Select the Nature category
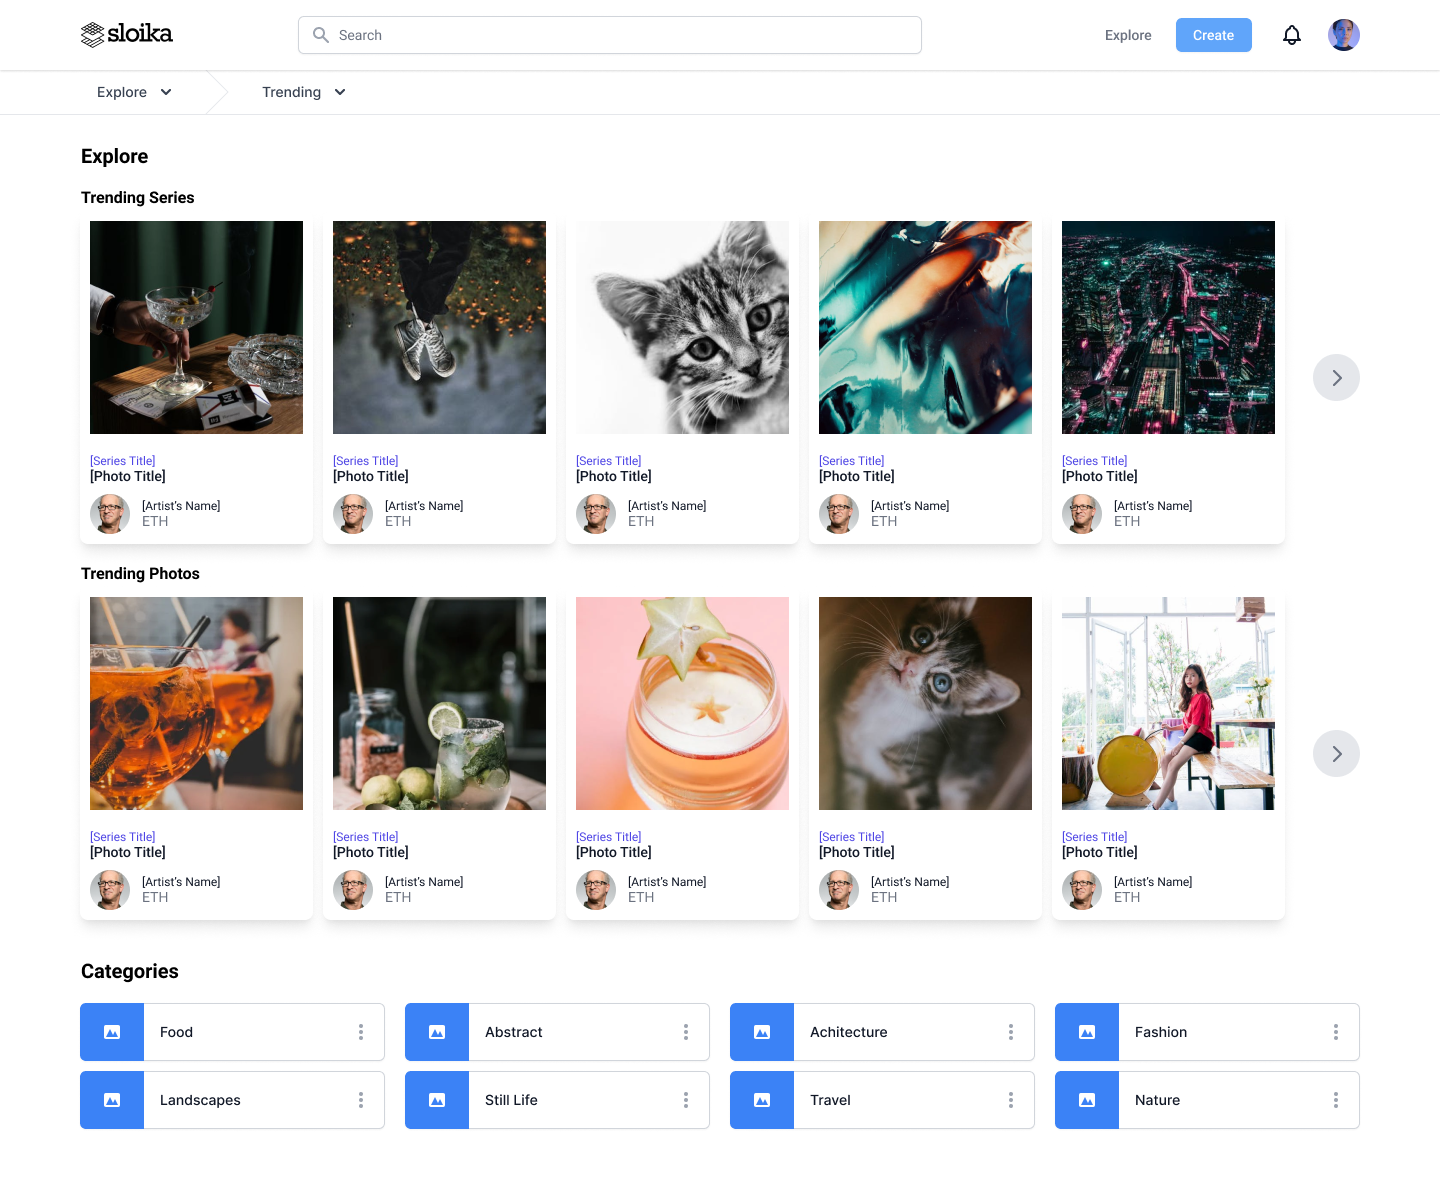 click(x=1207, y=1100)
